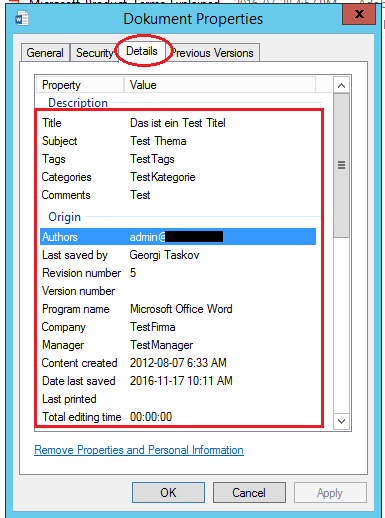Click the Categories value 'TestKategorie'
Viewport: 385px width, 518px height.
coord(163,177)
